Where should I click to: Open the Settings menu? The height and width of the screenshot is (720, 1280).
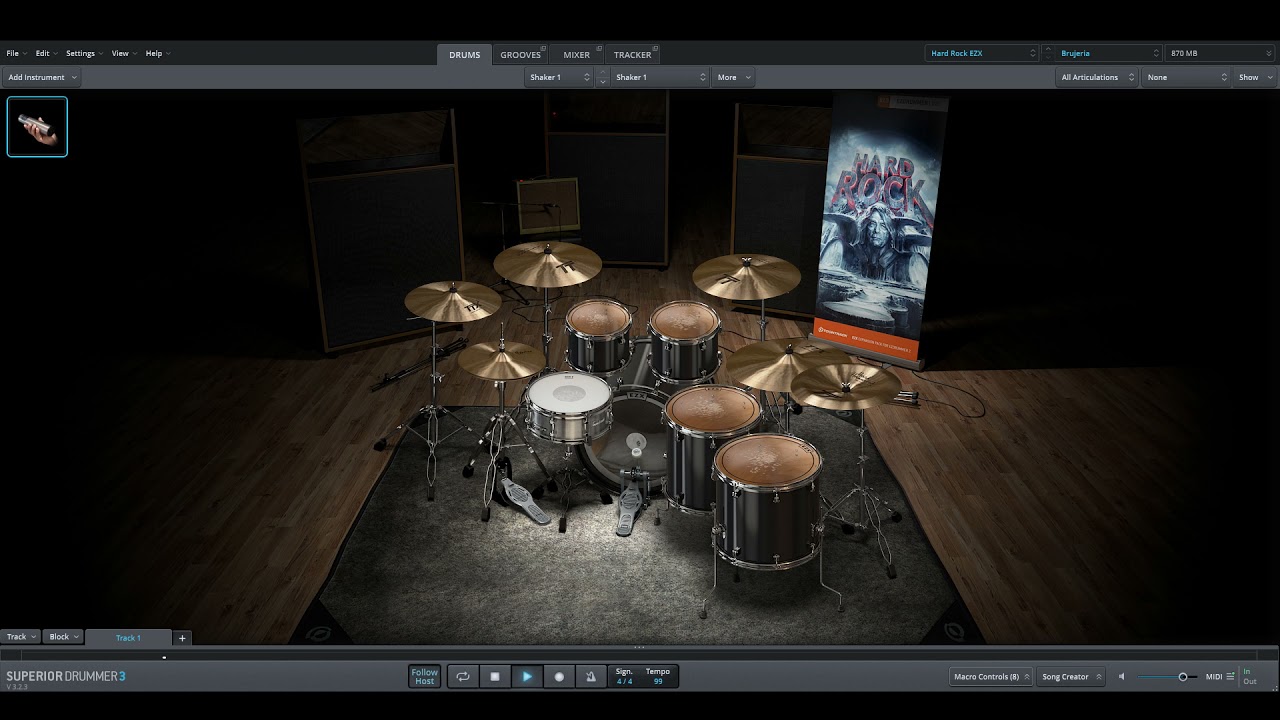84,53
